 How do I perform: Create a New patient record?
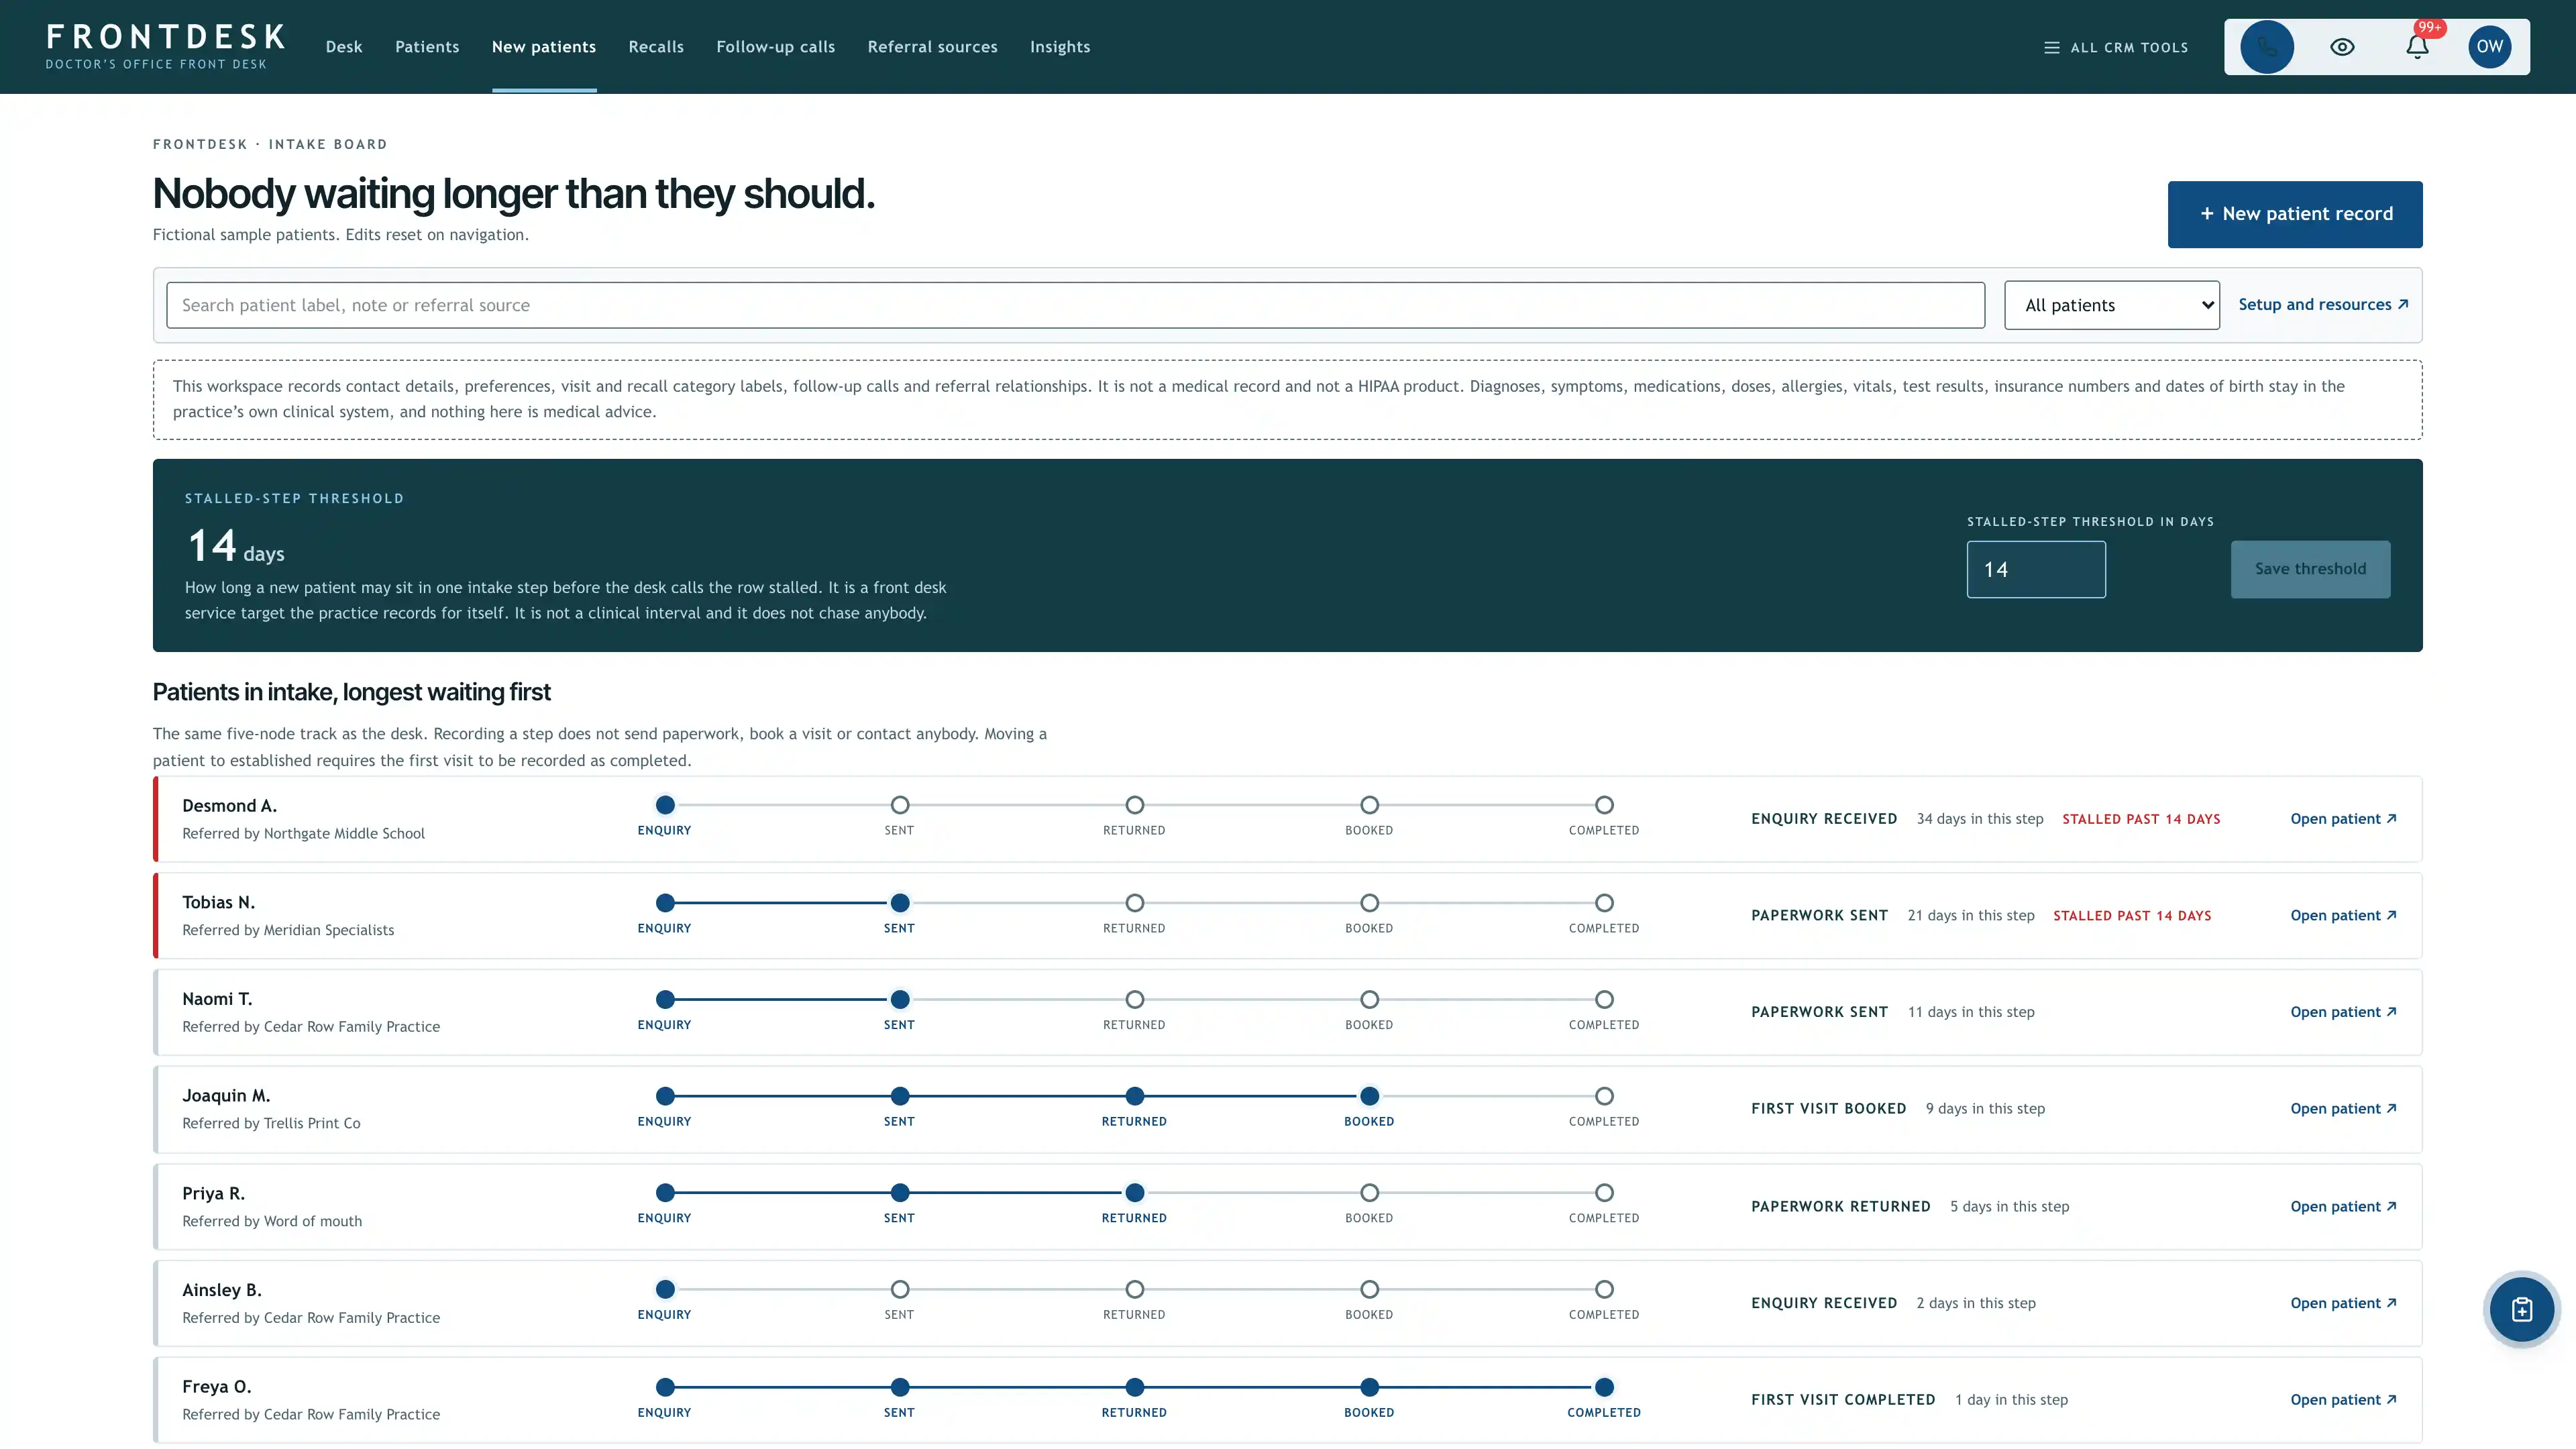point(2295,214)
